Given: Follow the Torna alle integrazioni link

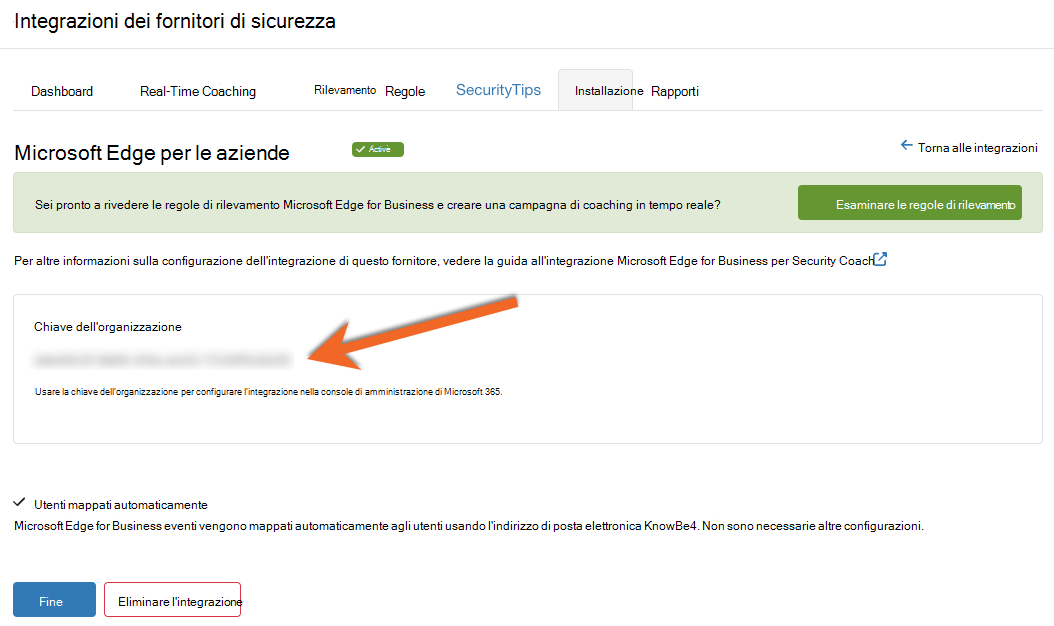Looking at the screenshot, I should [x=977, y=148].
